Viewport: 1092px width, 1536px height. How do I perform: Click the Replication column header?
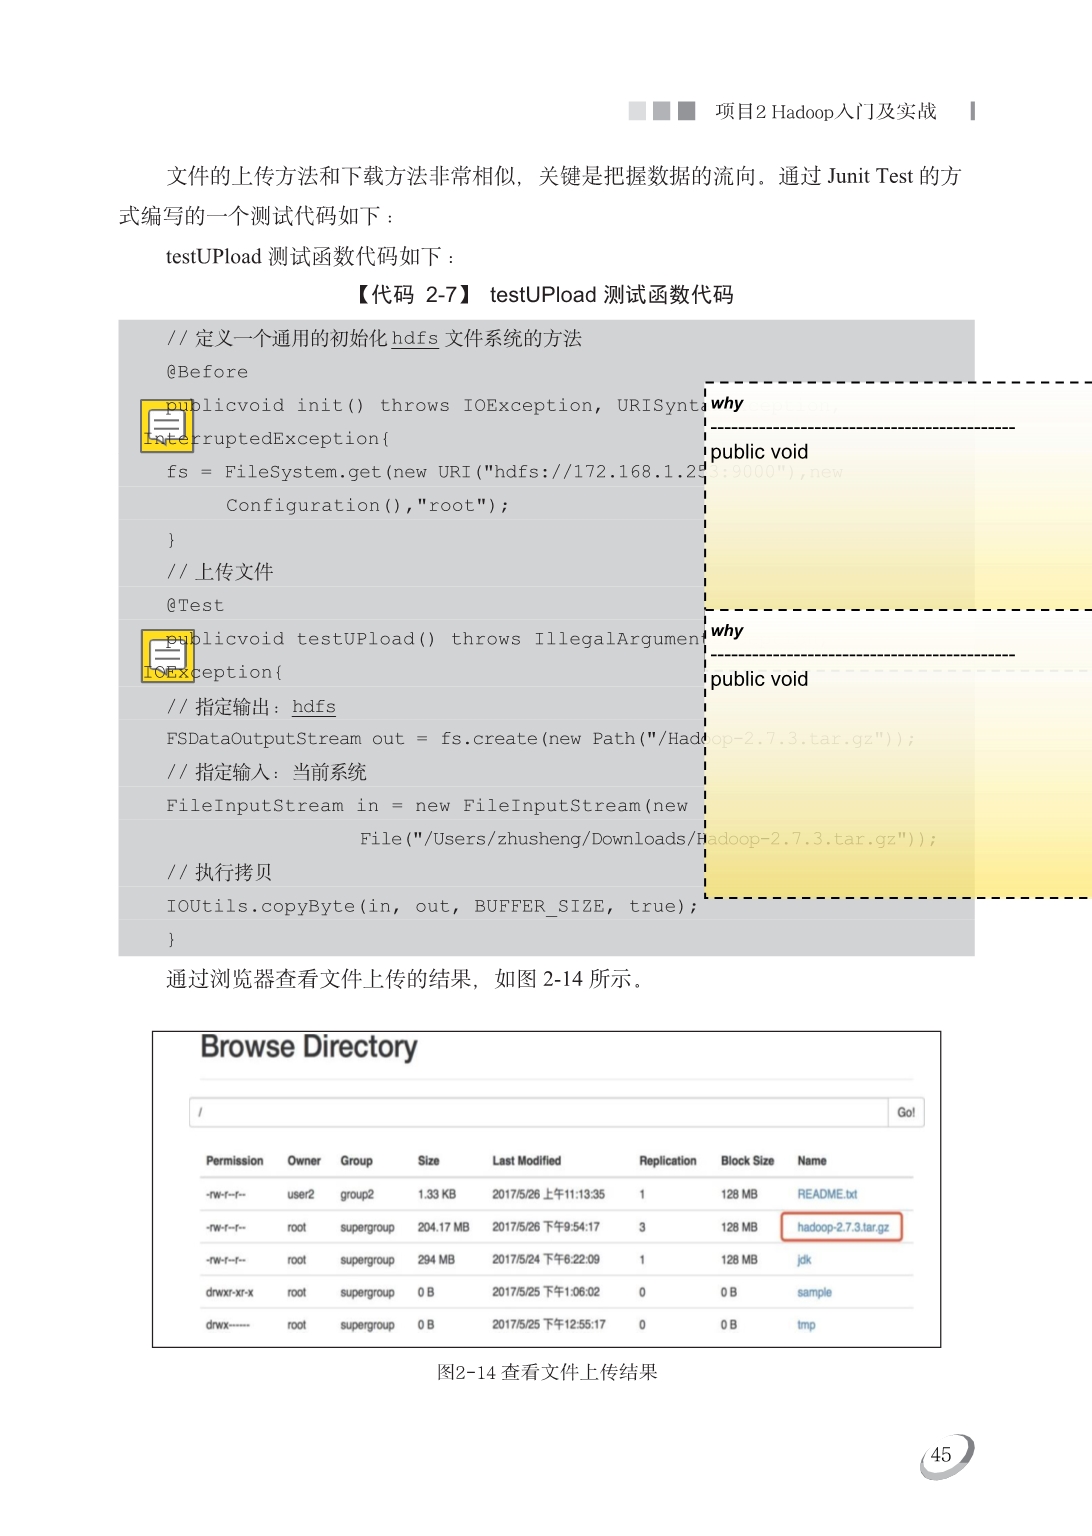pyautogui.click(x=667, y=1161)
